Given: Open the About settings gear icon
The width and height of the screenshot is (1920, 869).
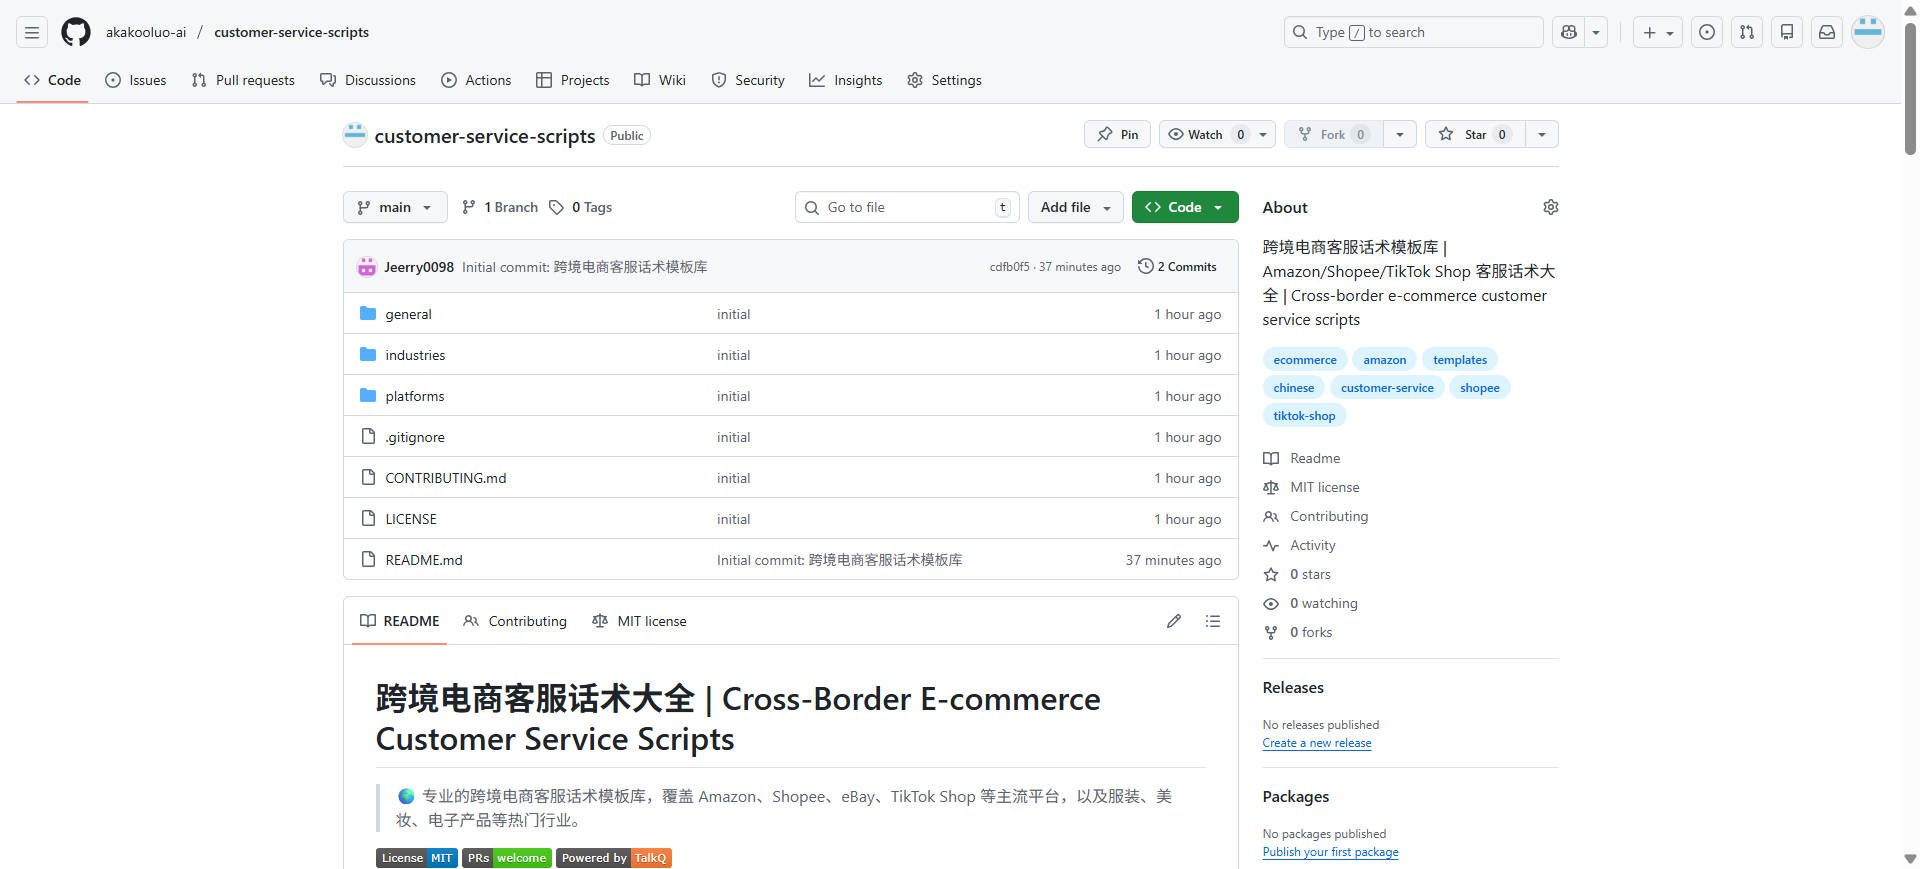Looking at the screenshot, I should 1550,207.
